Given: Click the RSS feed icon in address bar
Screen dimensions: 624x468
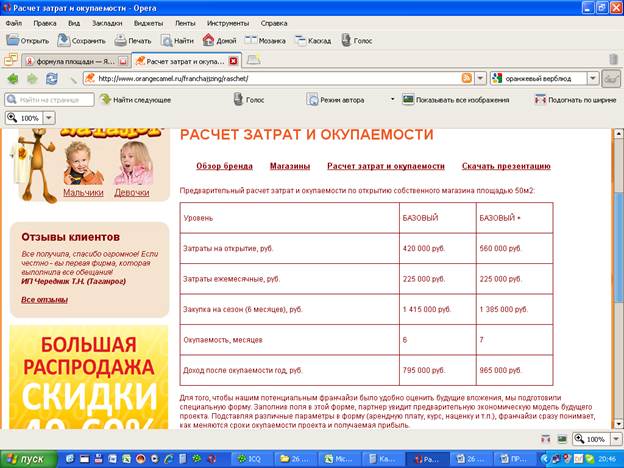Looking at the screenshot, I should coord(467,78).
